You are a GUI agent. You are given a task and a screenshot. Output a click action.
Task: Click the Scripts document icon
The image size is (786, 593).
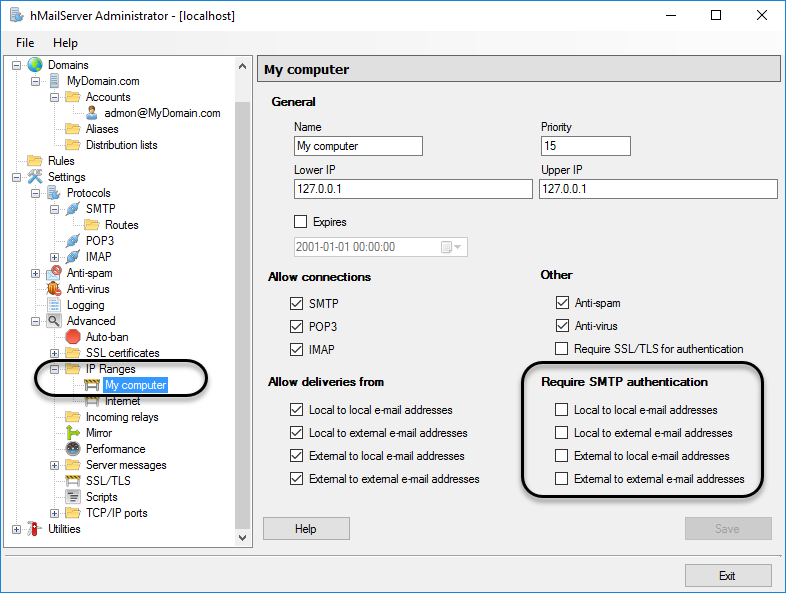click(73, 497)
